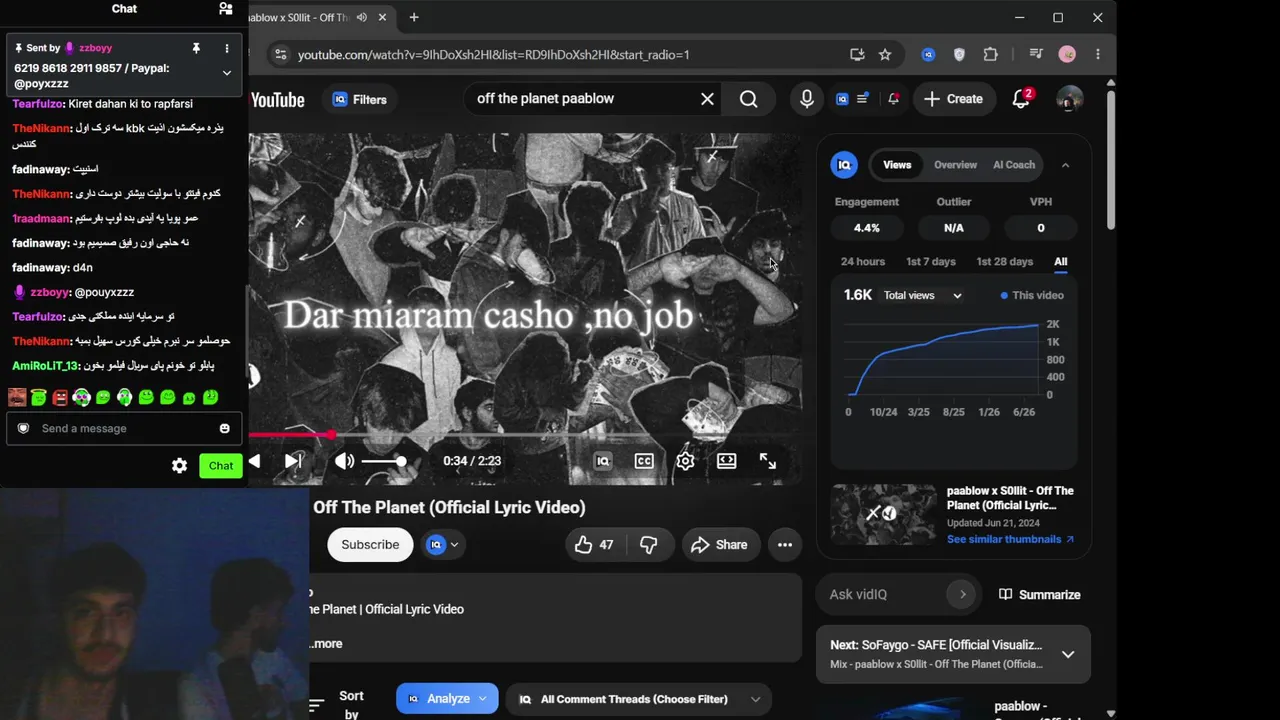Select 1st 7 days time range
The width and height of the screenshot is (1280, 720).
(x=931, y=262)
